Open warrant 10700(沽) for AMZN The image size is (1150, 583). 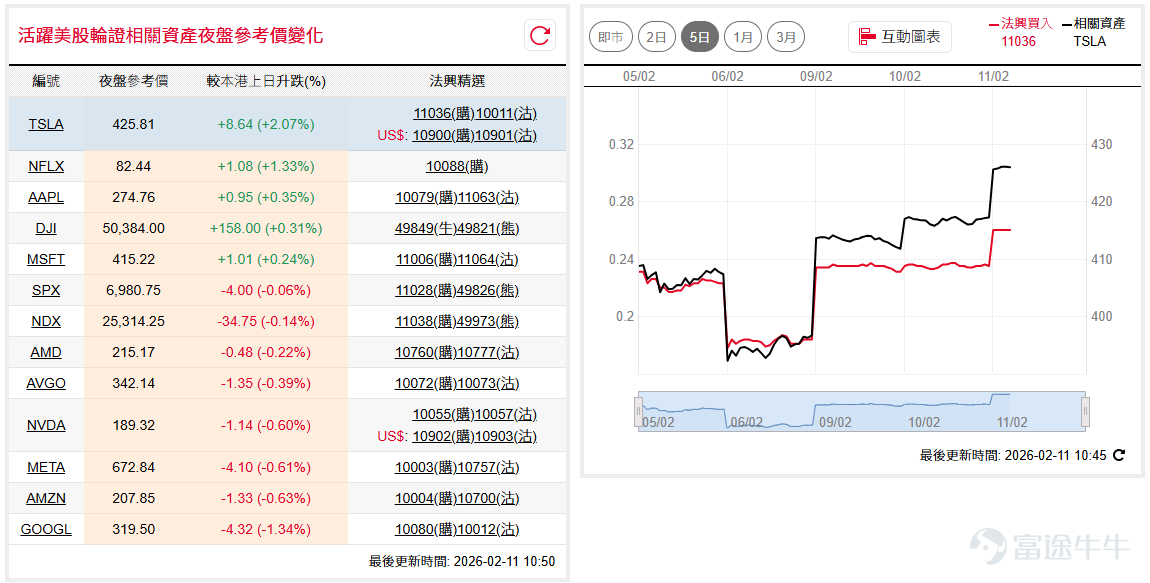click(488, 498)
